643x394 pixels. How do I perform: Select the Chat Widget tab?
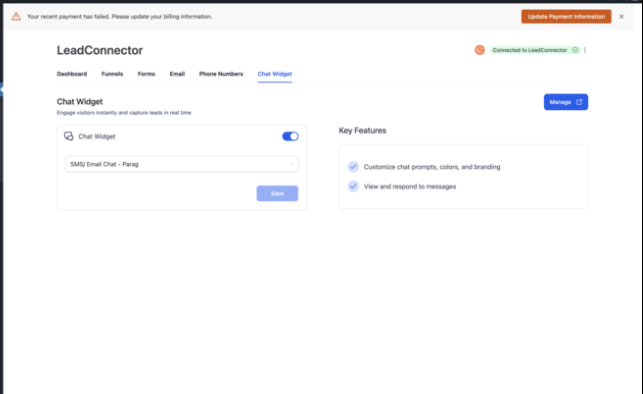(275, 74)
